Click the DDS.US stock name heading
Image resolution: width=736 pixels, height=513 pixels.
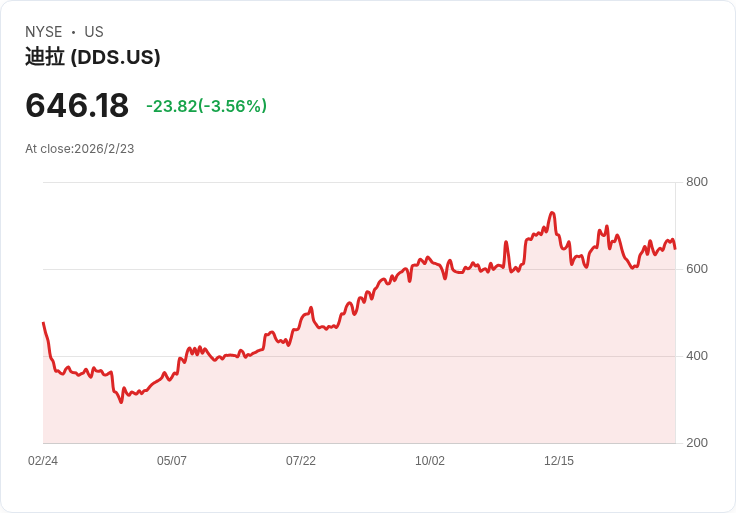pyautogui.click(x=92, y=57)
